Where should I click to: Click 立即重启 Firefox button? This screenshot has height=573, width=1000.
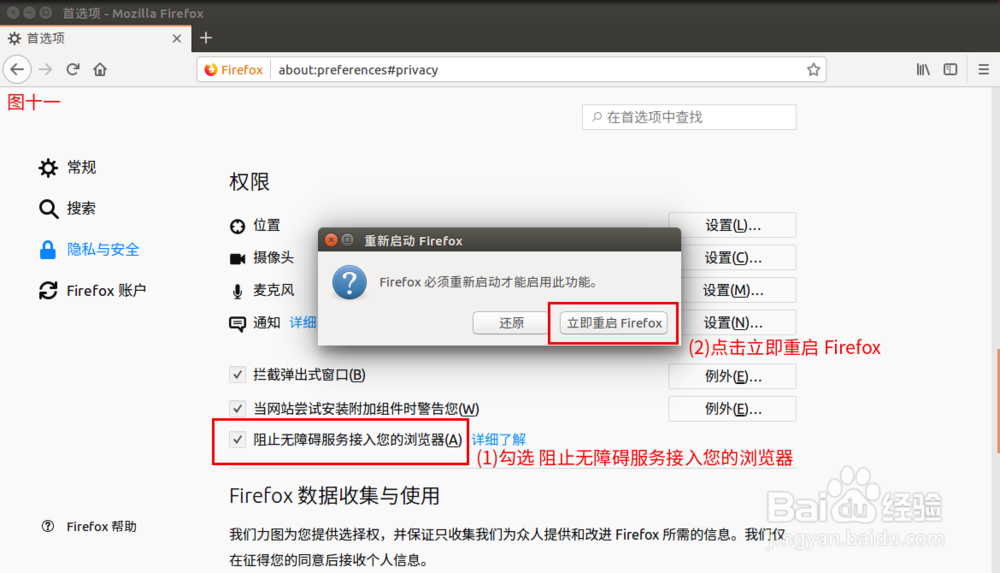(614, 323)
